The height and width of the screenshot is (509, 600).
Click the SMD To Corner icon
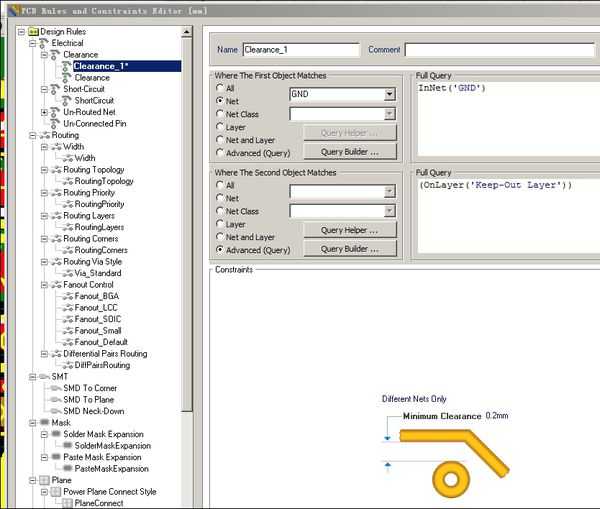[56, 388]
